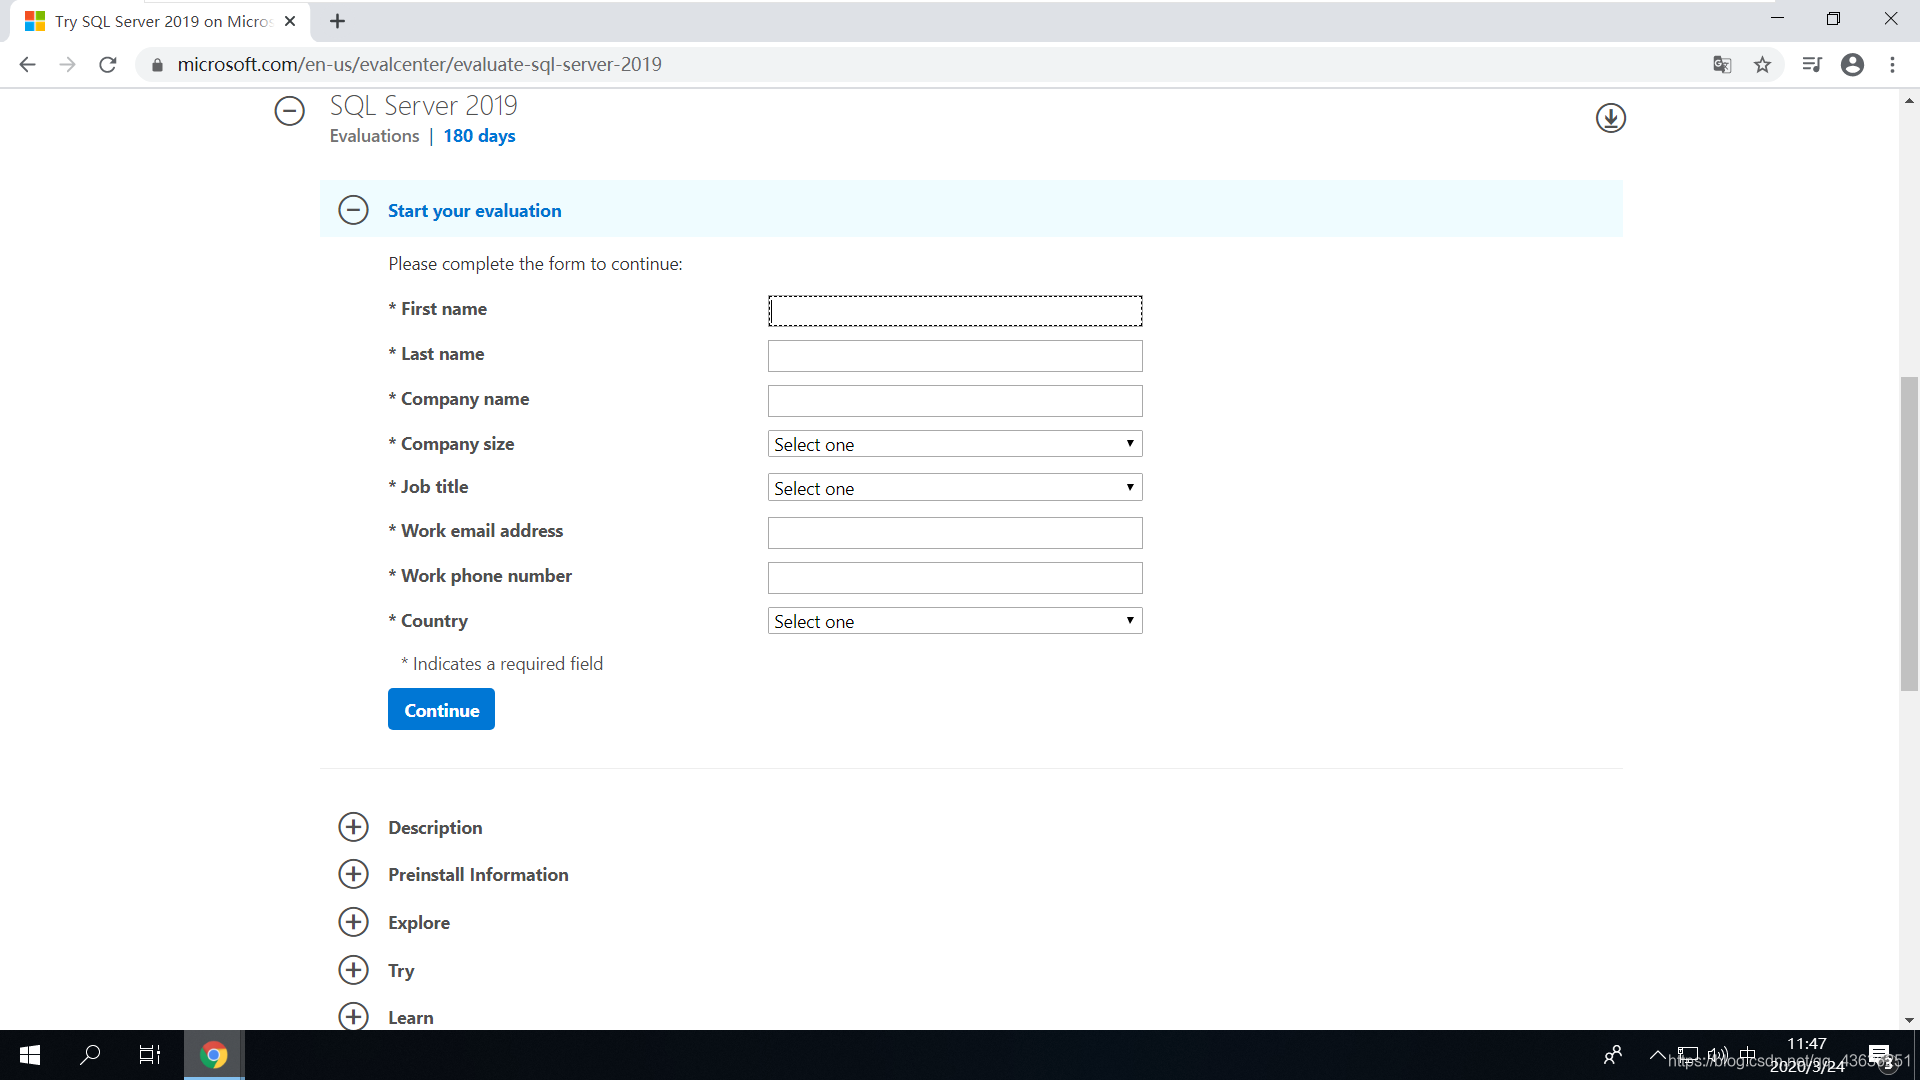The width and height of the screenshot is (1920, 1080).
Task: Click the 180 days evaluation link
Action: [479, 136]
